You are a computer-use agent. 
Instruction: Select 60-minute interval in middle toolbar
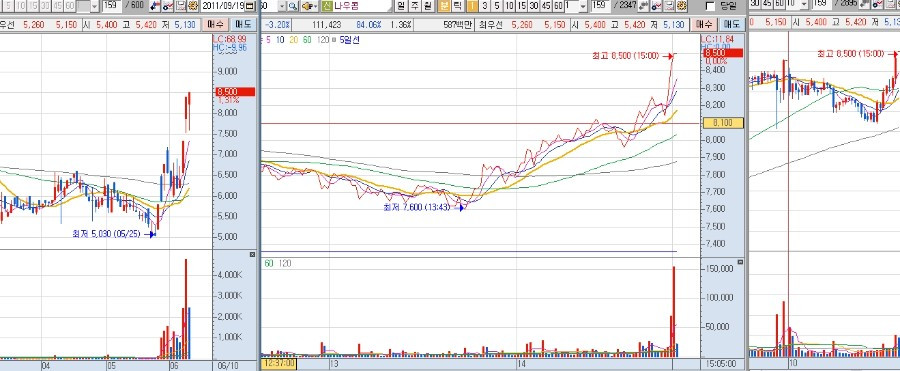558,6
